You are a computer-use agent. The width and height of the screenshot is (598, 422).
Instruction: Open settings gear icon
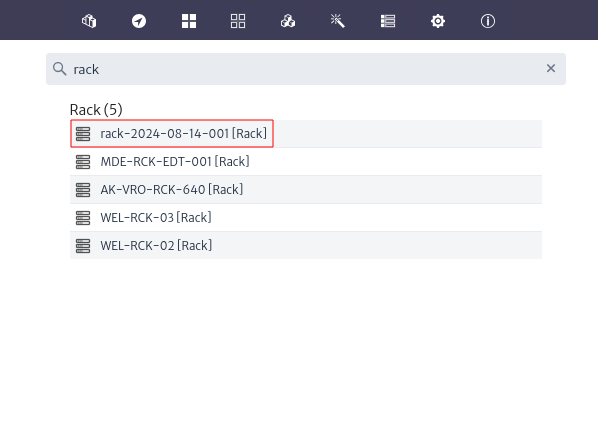tap(438, 21)
